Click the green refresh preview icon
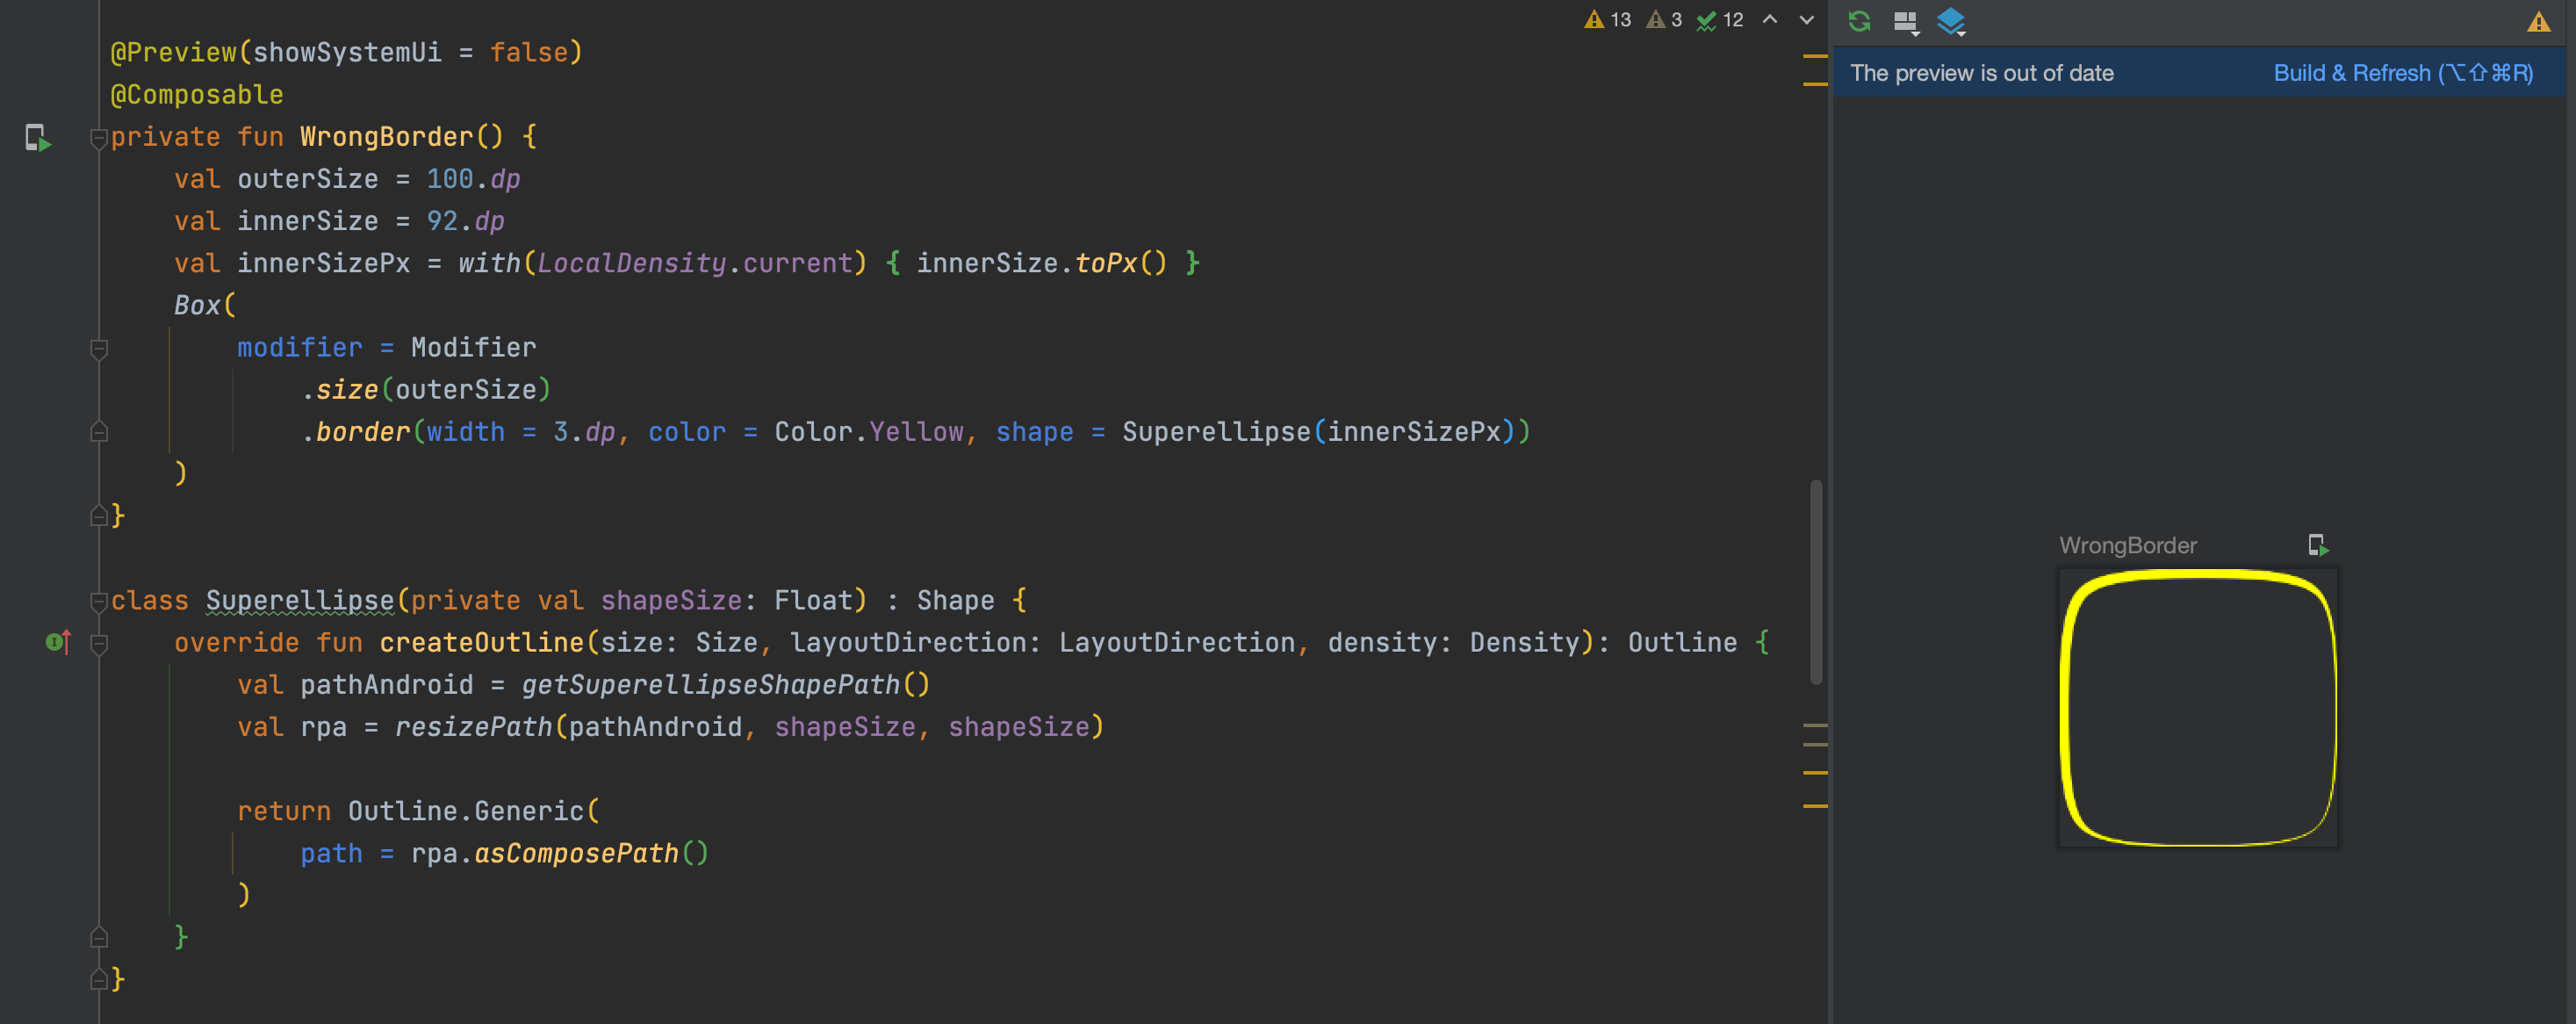Viewport: 2576px width, 1024px height. 1859,21
